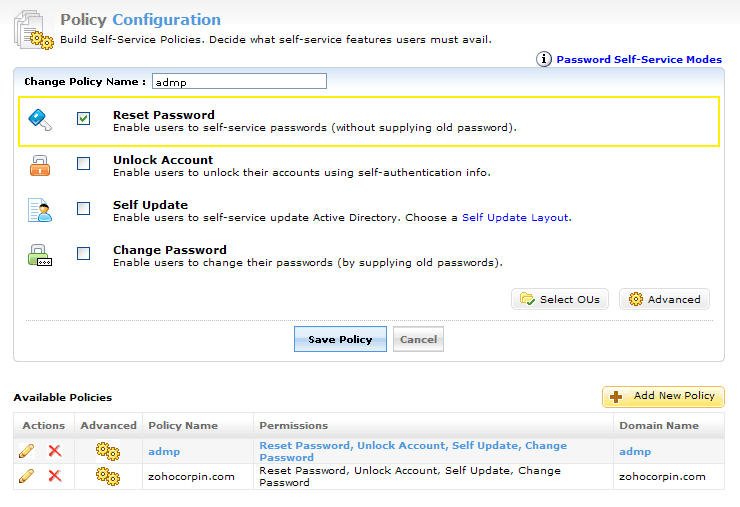Viewport: 740px width, 507px height.
Task: Click the Policy Configuration header icon
Action: click(x=34, y=28)
